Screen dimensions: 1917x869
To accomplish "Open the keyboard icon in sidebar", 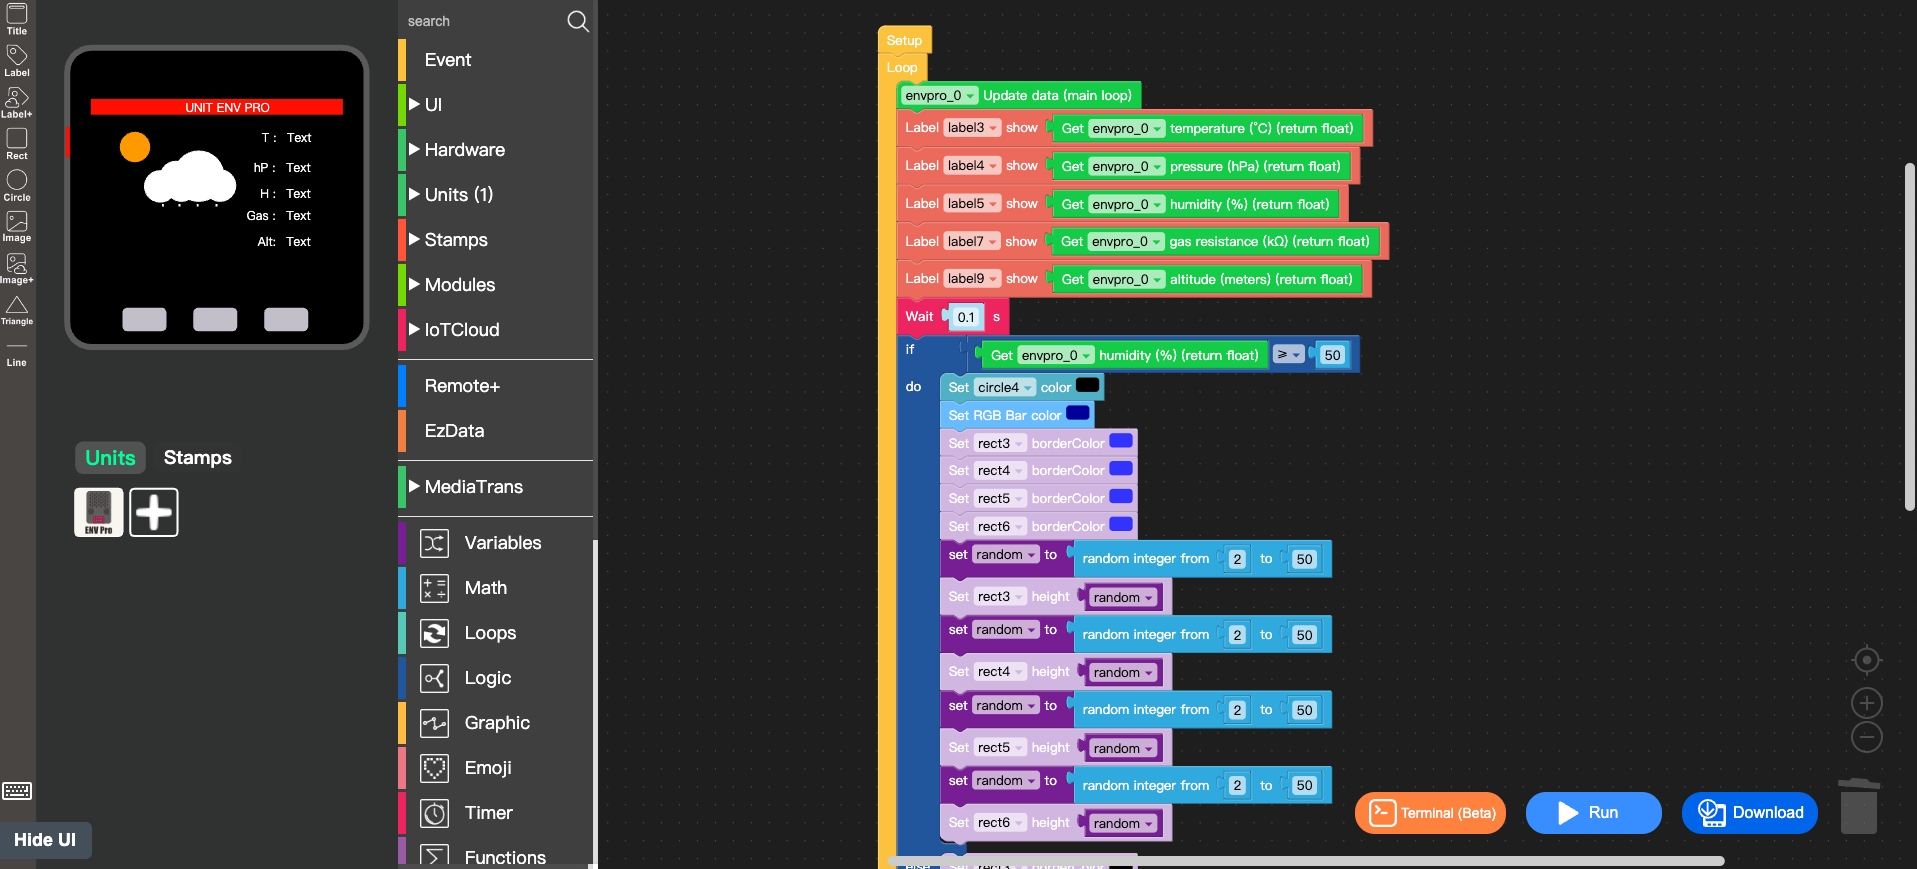I will pyautogui.click(x=17, y=791).
